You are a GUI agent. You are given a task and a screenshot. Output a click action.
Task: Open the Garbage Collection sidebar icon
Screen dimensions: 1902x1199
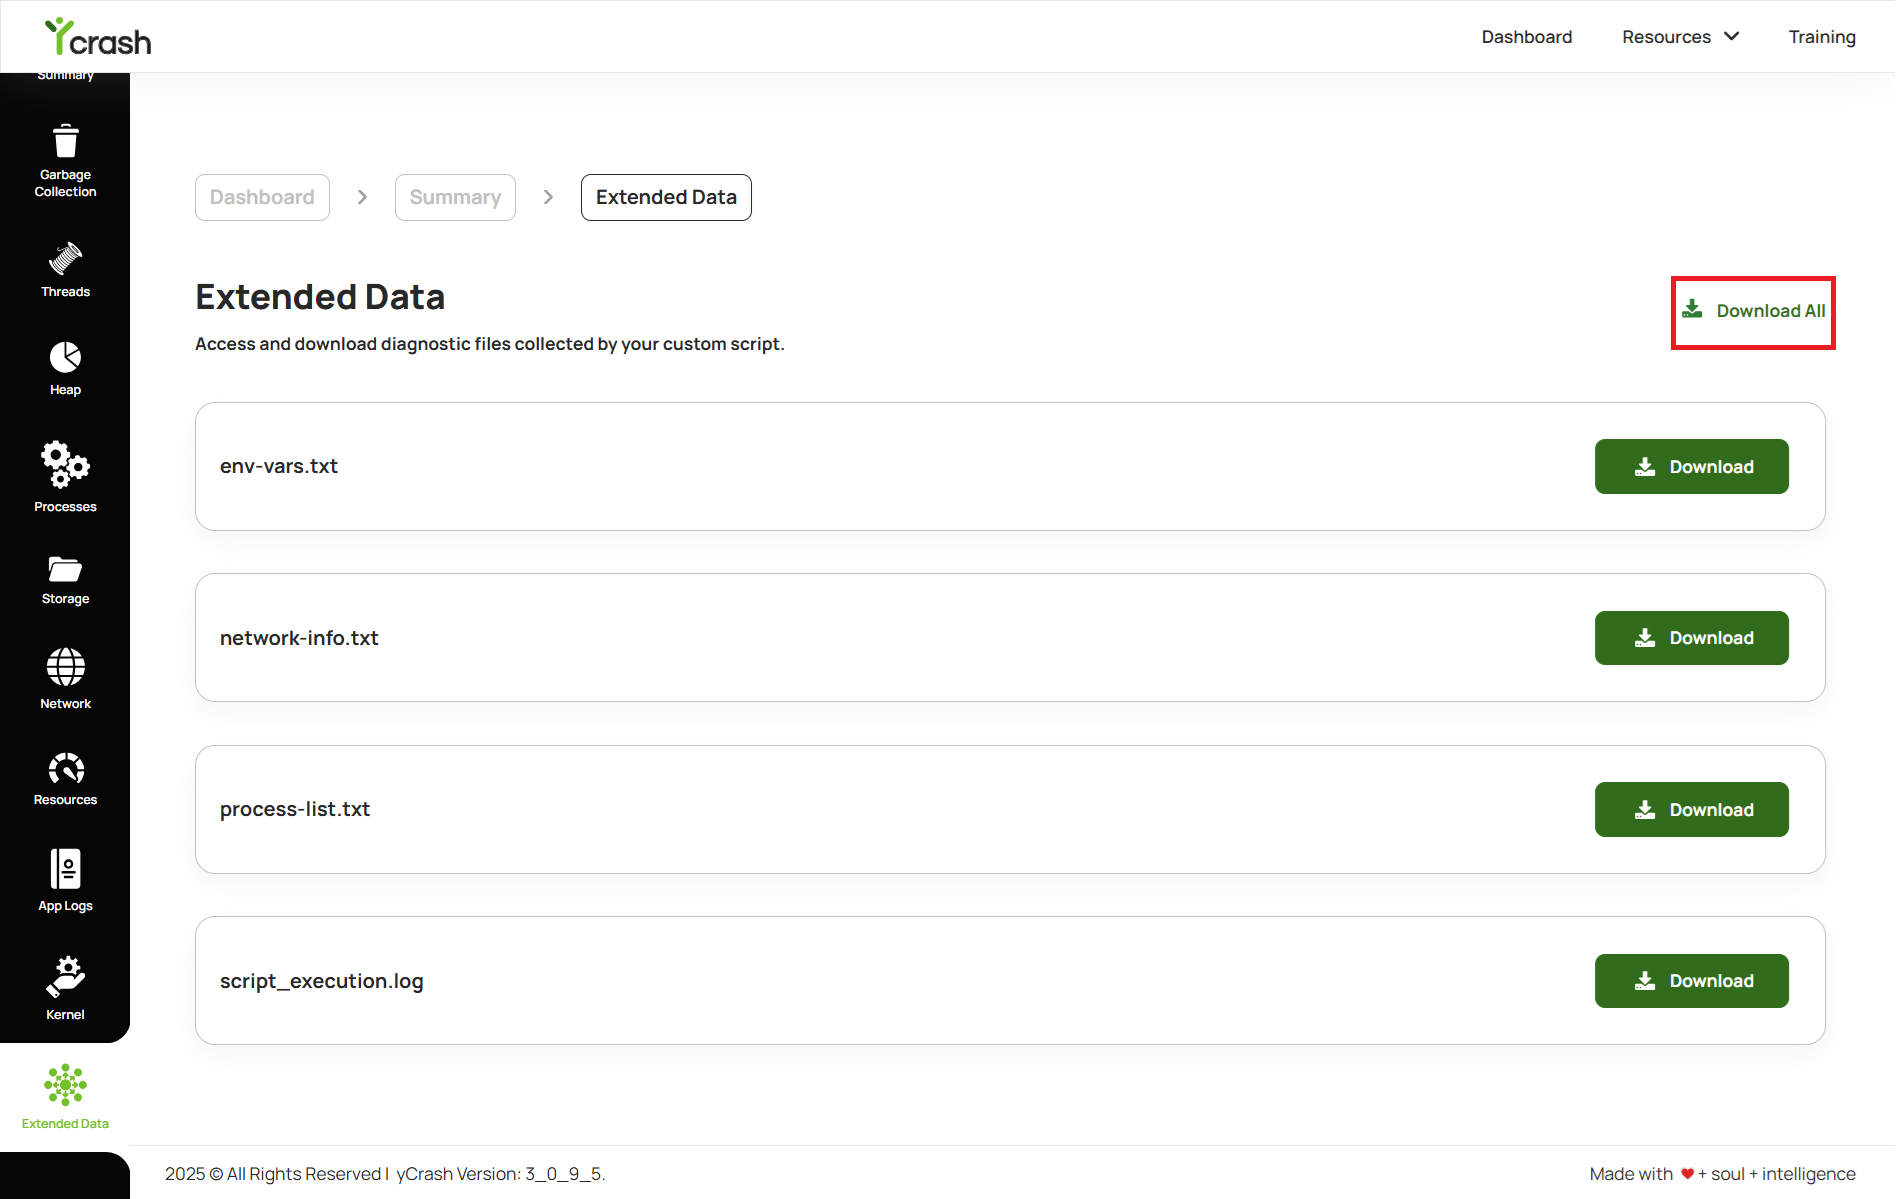point(65,142)
